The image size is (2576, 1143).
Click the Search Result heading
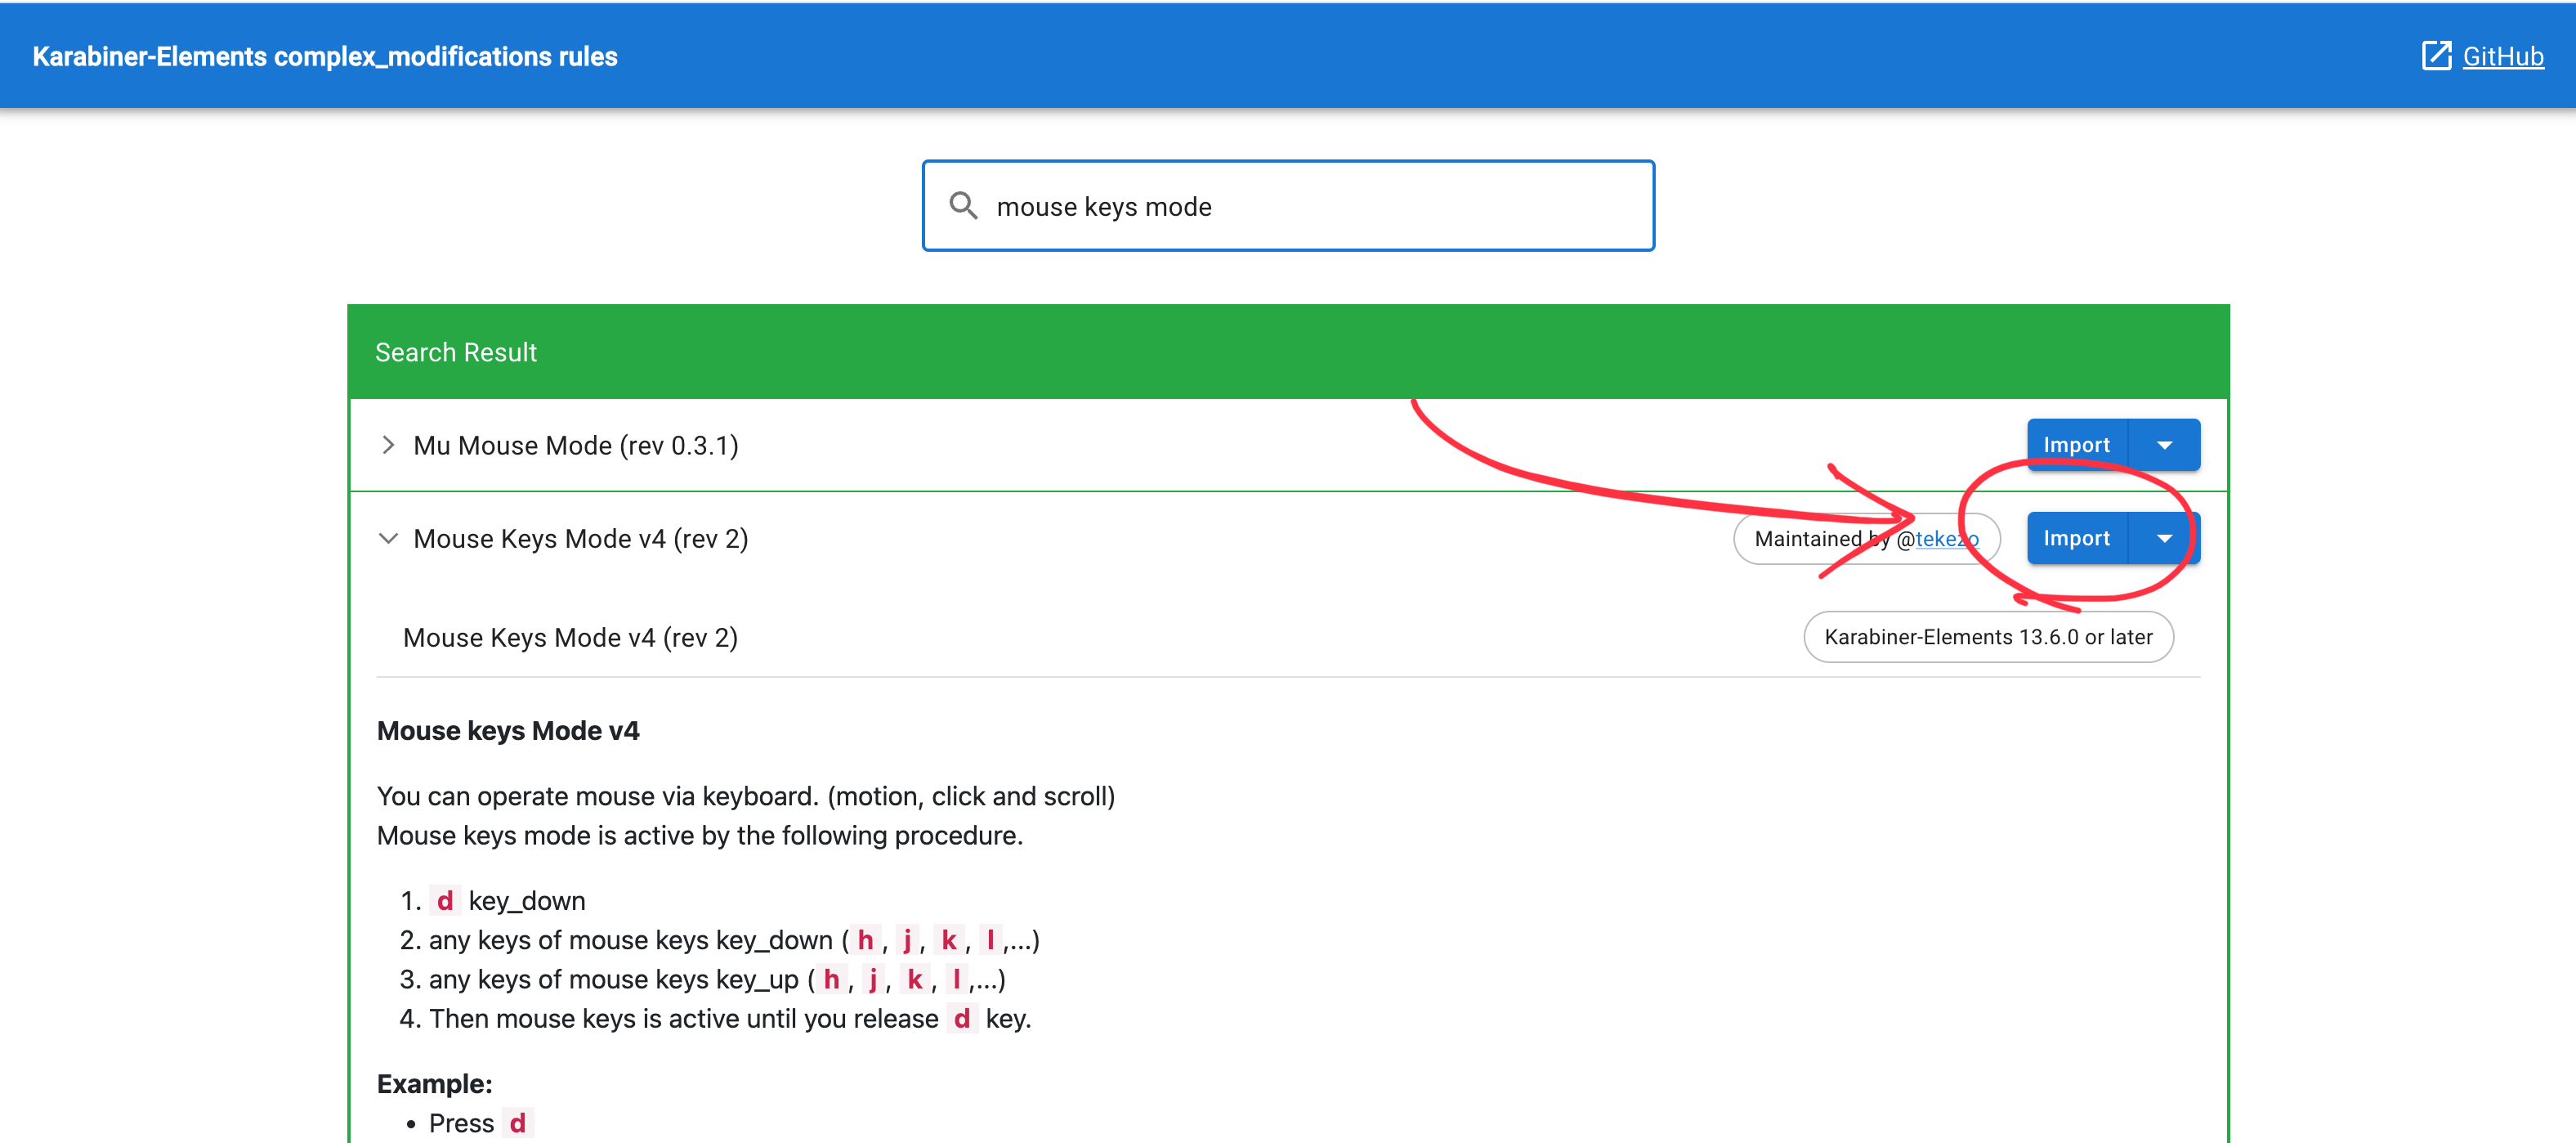[x=456, y=352]
